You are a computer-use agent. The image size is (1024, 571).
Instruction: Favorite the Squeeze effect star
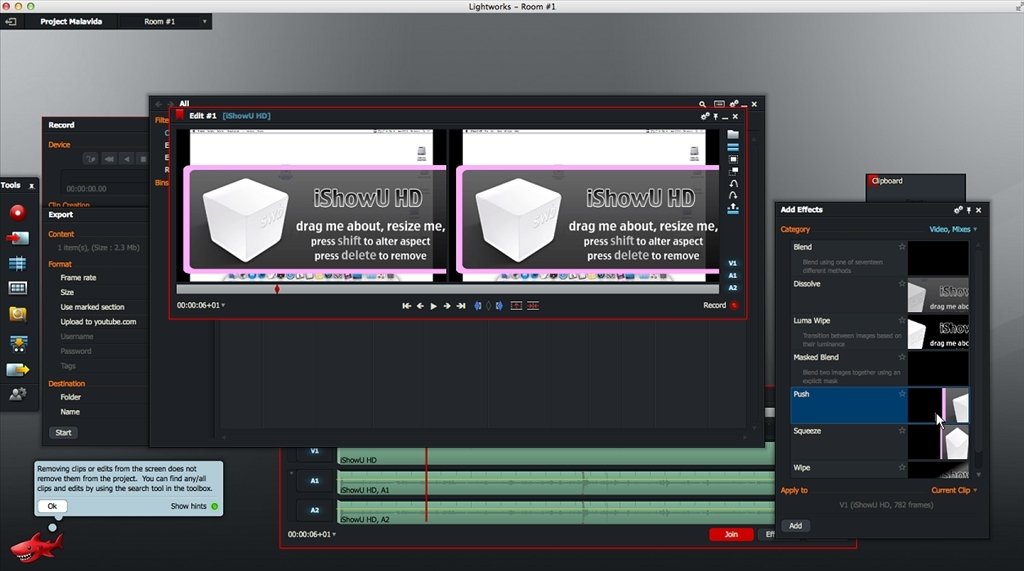(x=902, y=431)
